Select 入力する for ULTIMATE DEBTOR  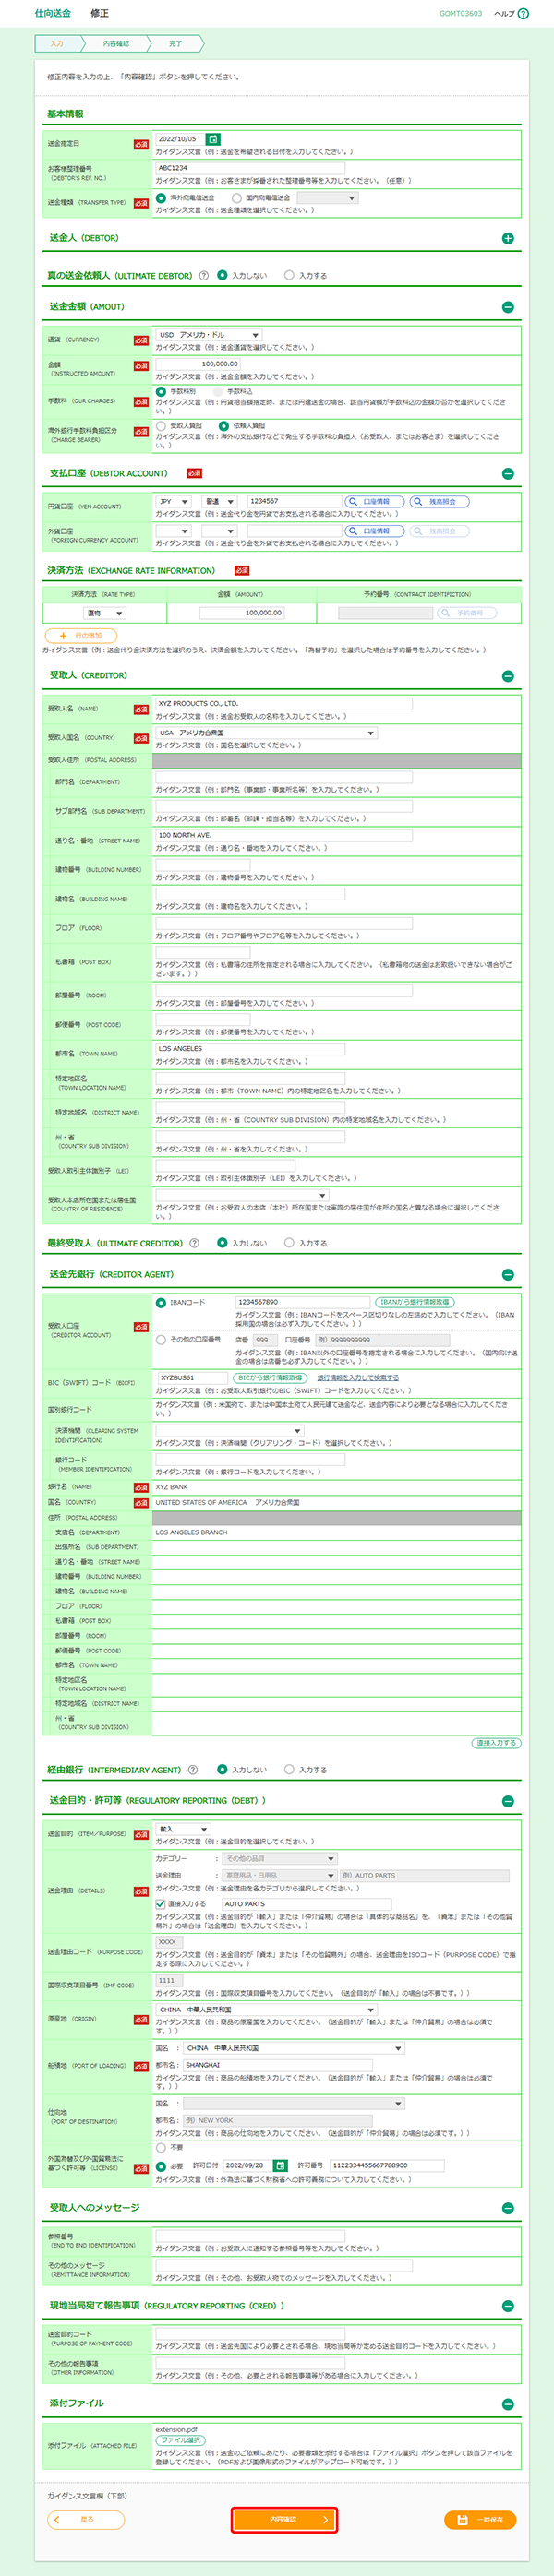tap(290, 275)
